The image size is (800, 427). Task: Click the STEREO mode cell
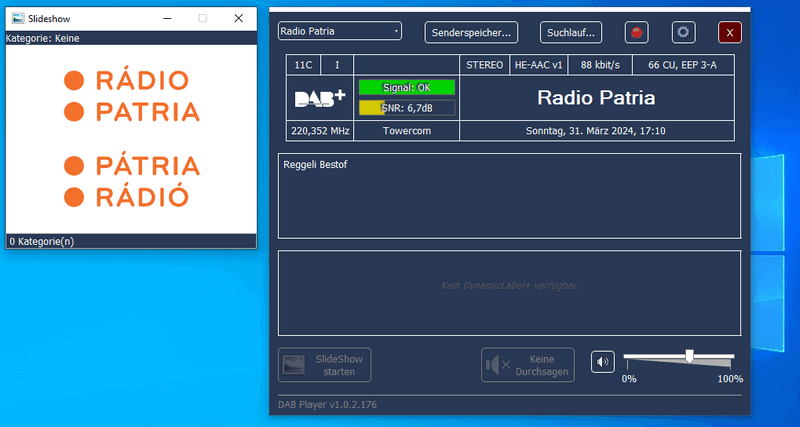click(x=484, y=65)
